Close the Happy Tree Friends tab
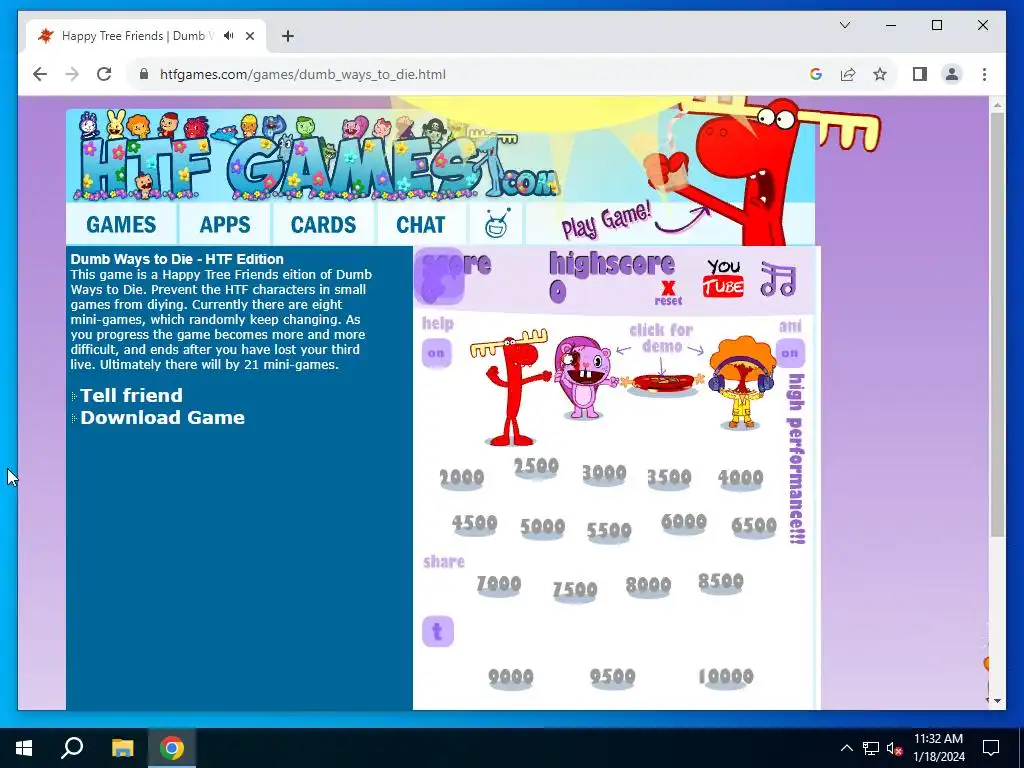This screenshot has height=768, width=1024. pos(249,36)
